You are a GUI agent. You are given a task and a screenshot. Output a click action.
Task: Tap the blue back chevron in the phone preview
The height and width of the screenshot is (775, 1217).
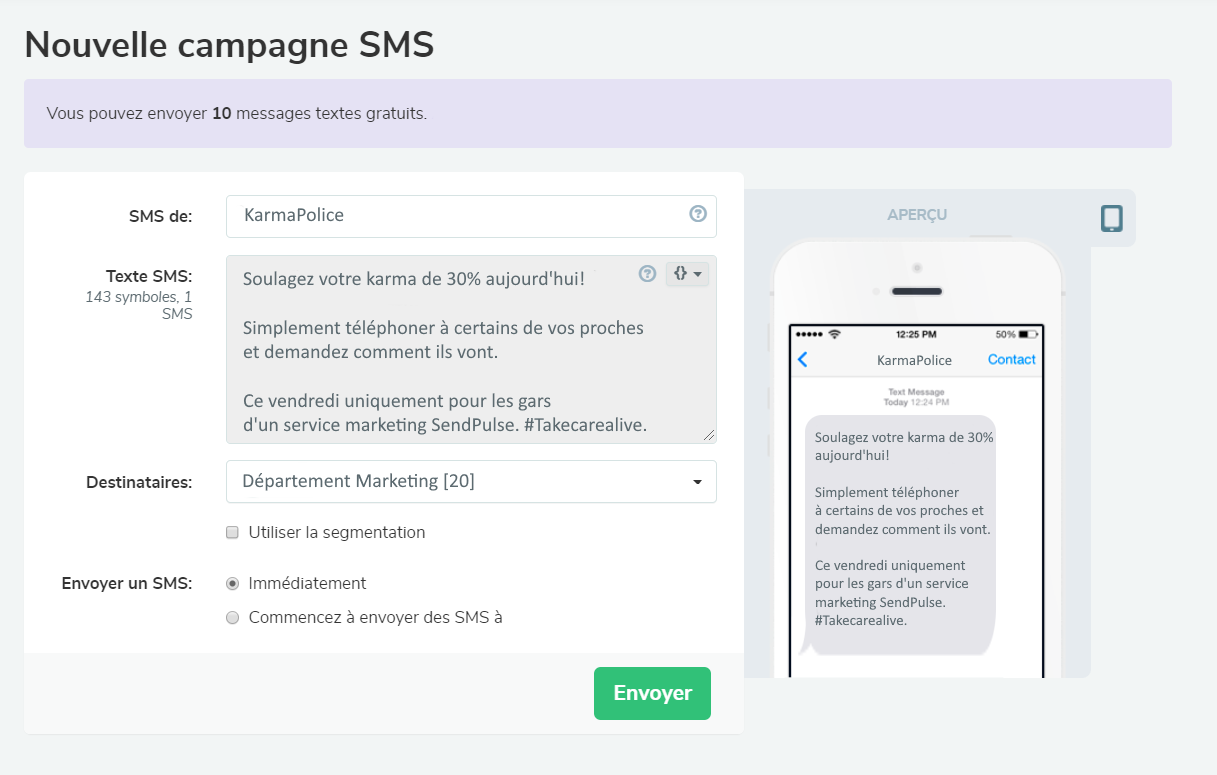[802, 360]
